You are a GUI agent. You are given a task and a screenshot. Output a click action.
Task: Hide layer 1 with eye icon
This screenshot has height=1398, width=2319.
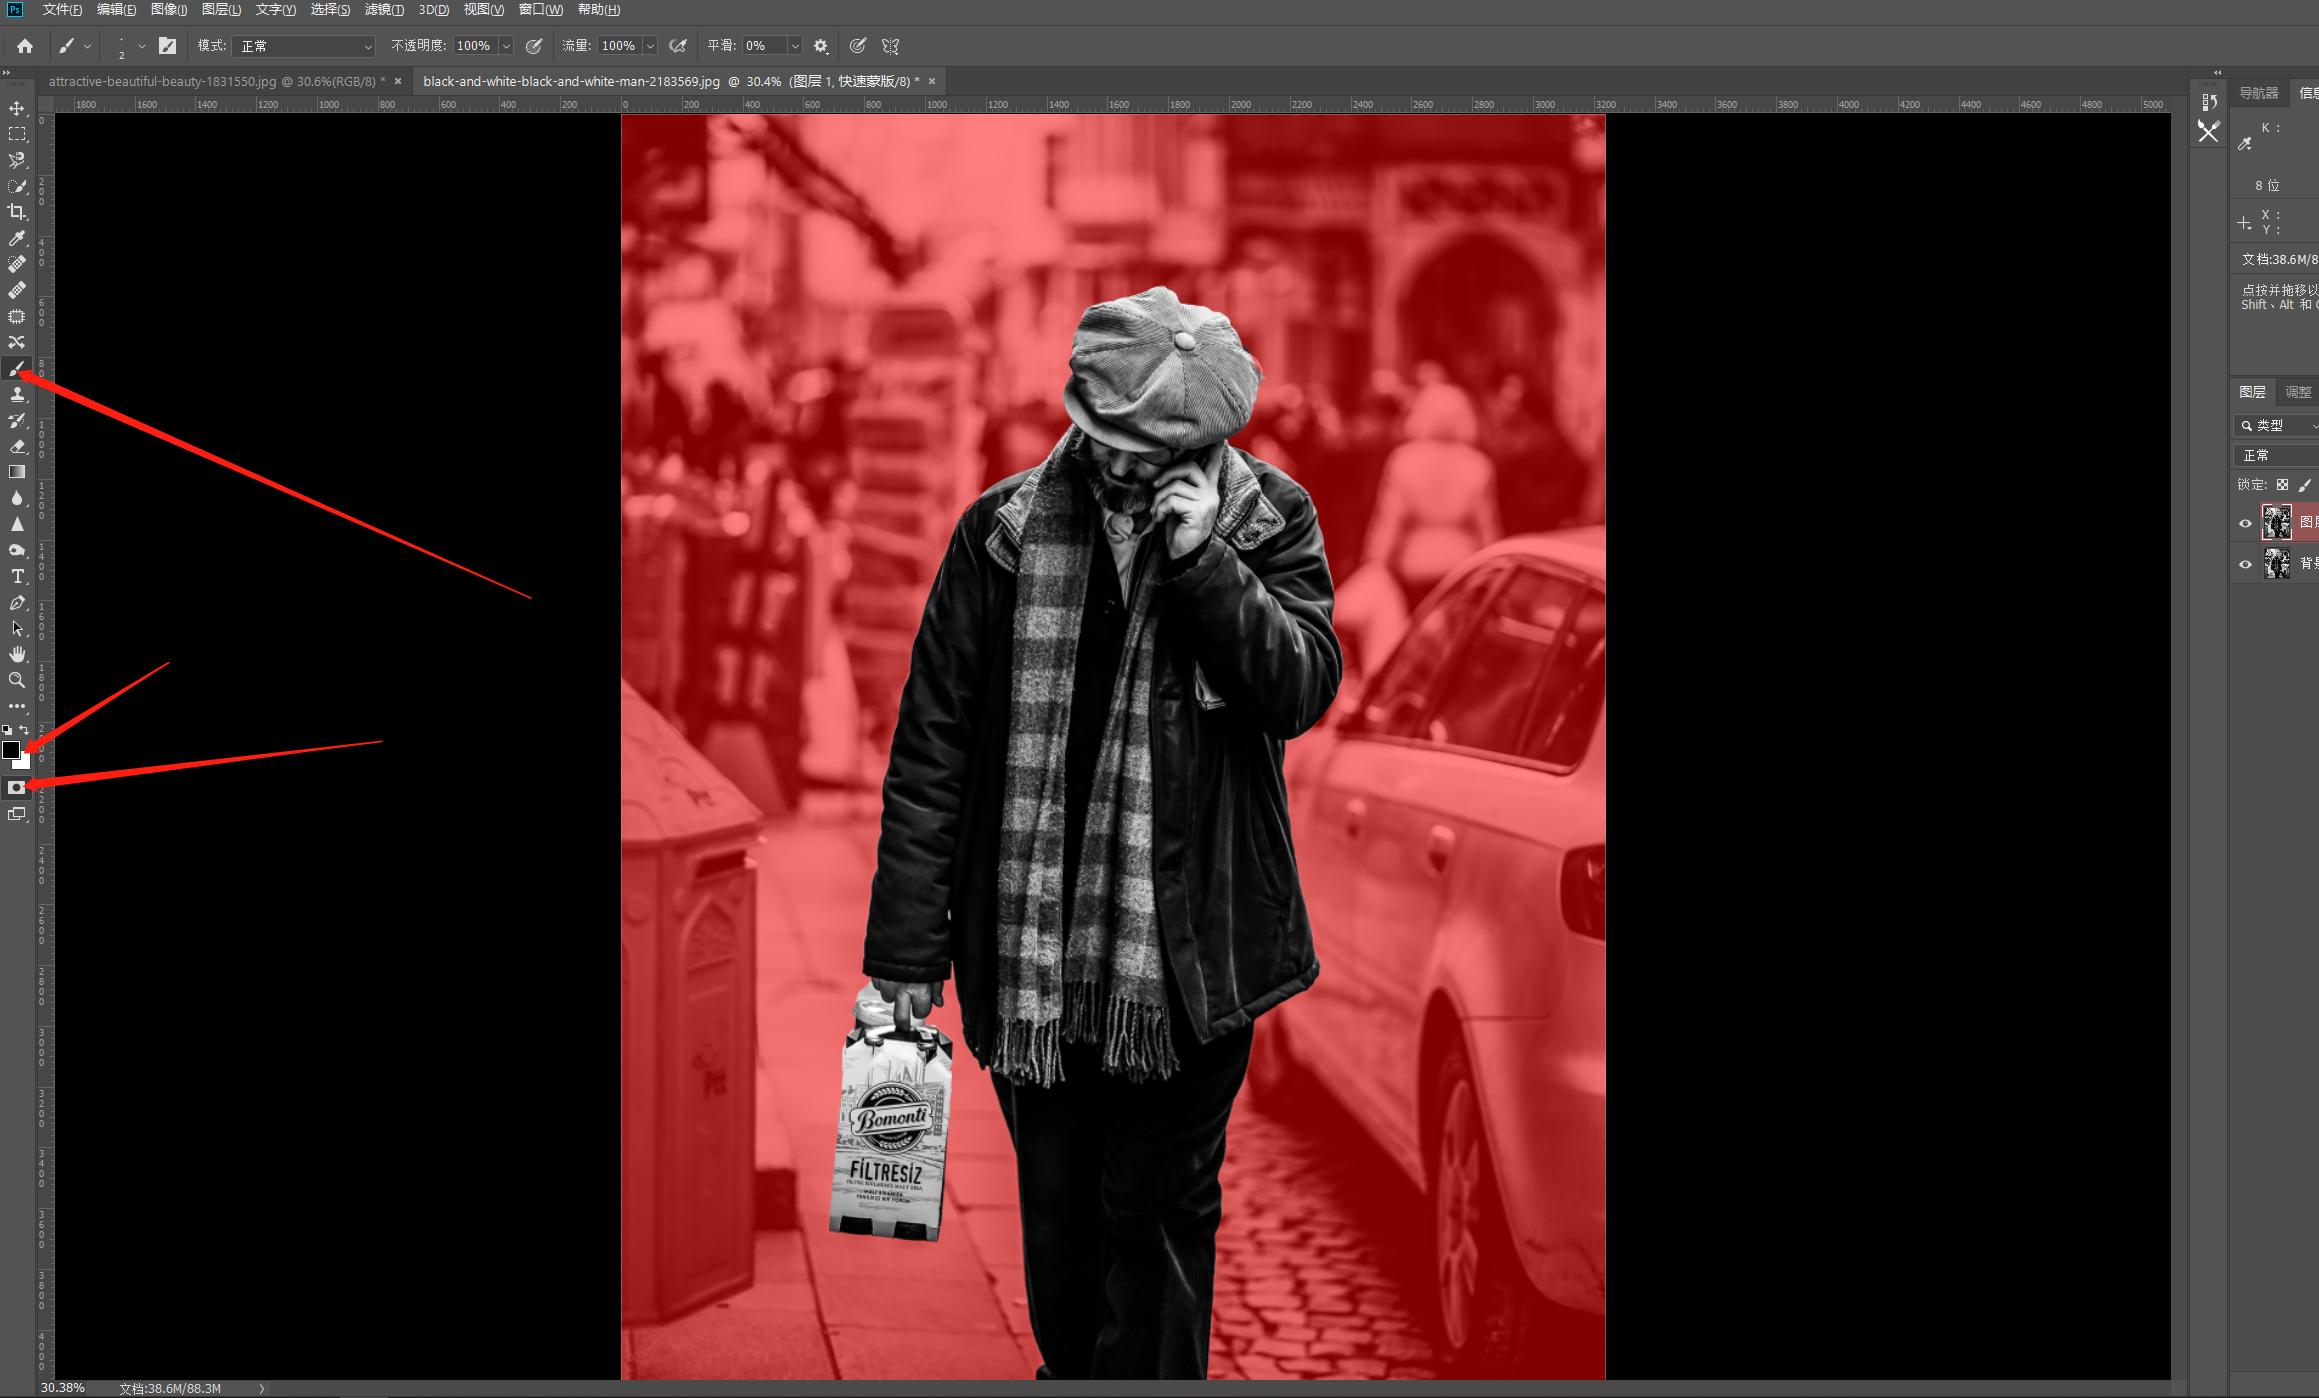pos(2245,523)
